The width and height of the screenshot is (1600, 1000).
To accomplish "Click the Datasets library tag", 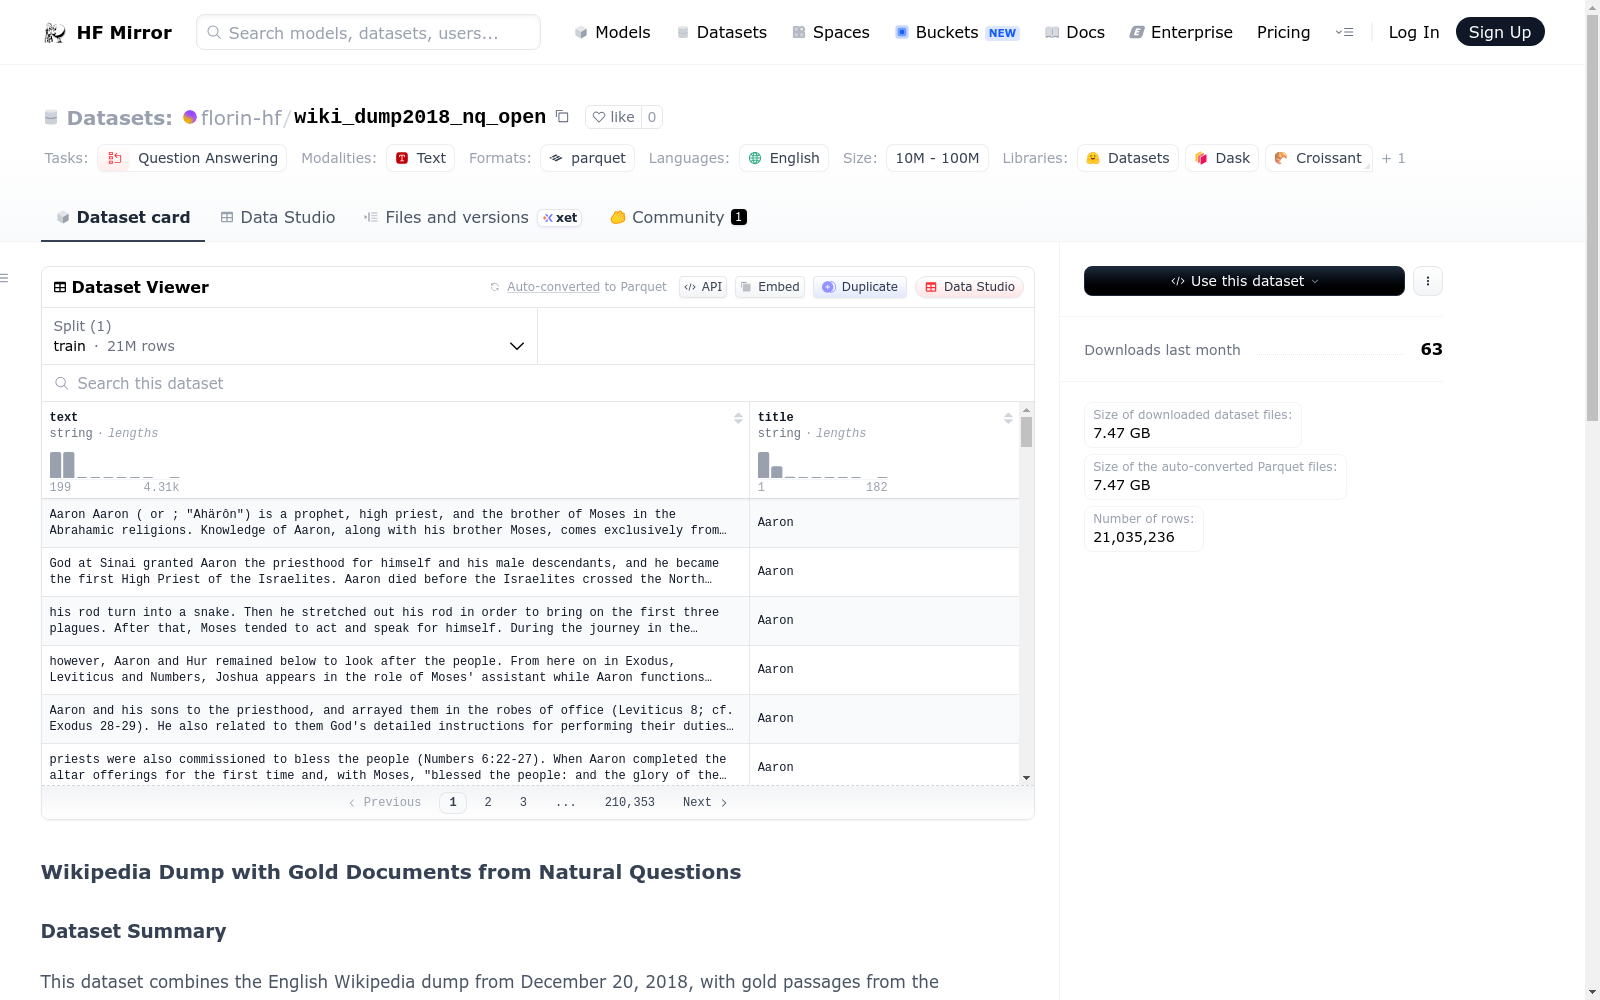I will pos(1128,158).
